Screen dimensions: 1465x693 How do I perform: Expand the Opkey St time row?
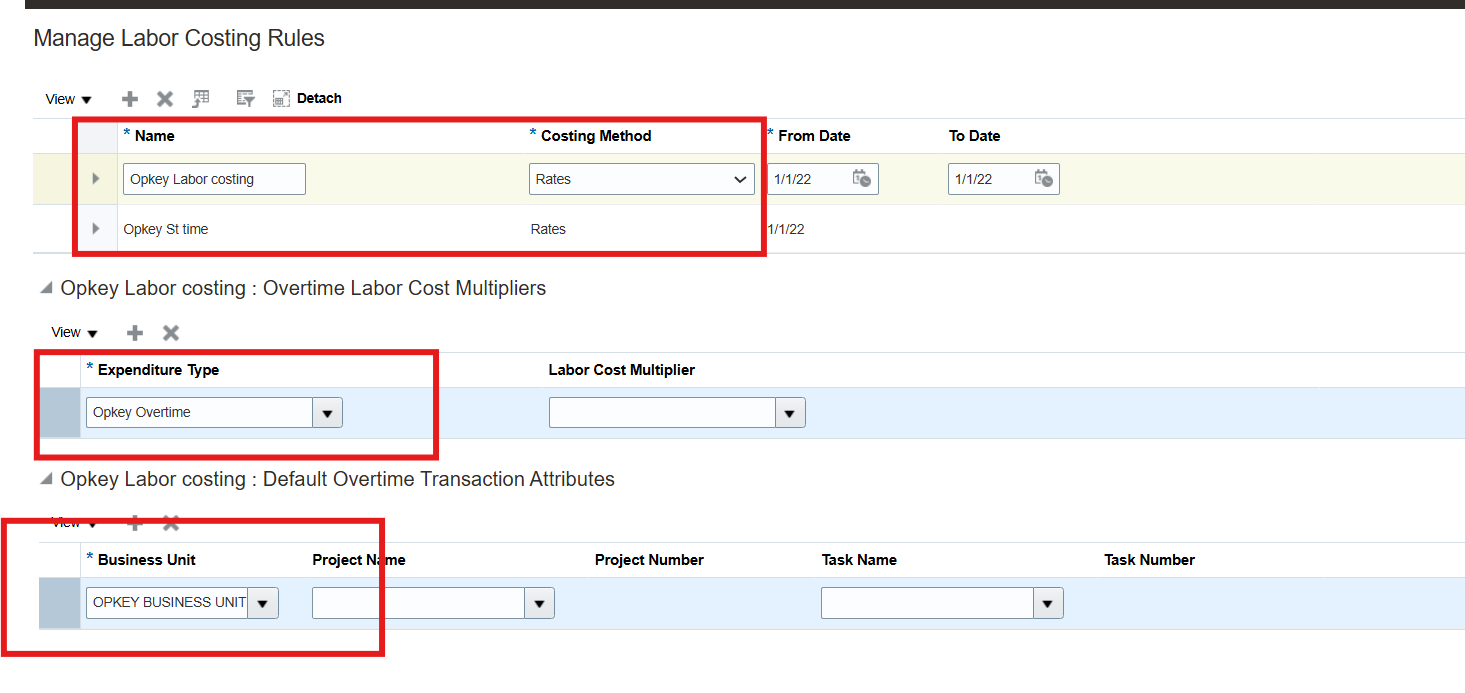click(x=96, y=229)
